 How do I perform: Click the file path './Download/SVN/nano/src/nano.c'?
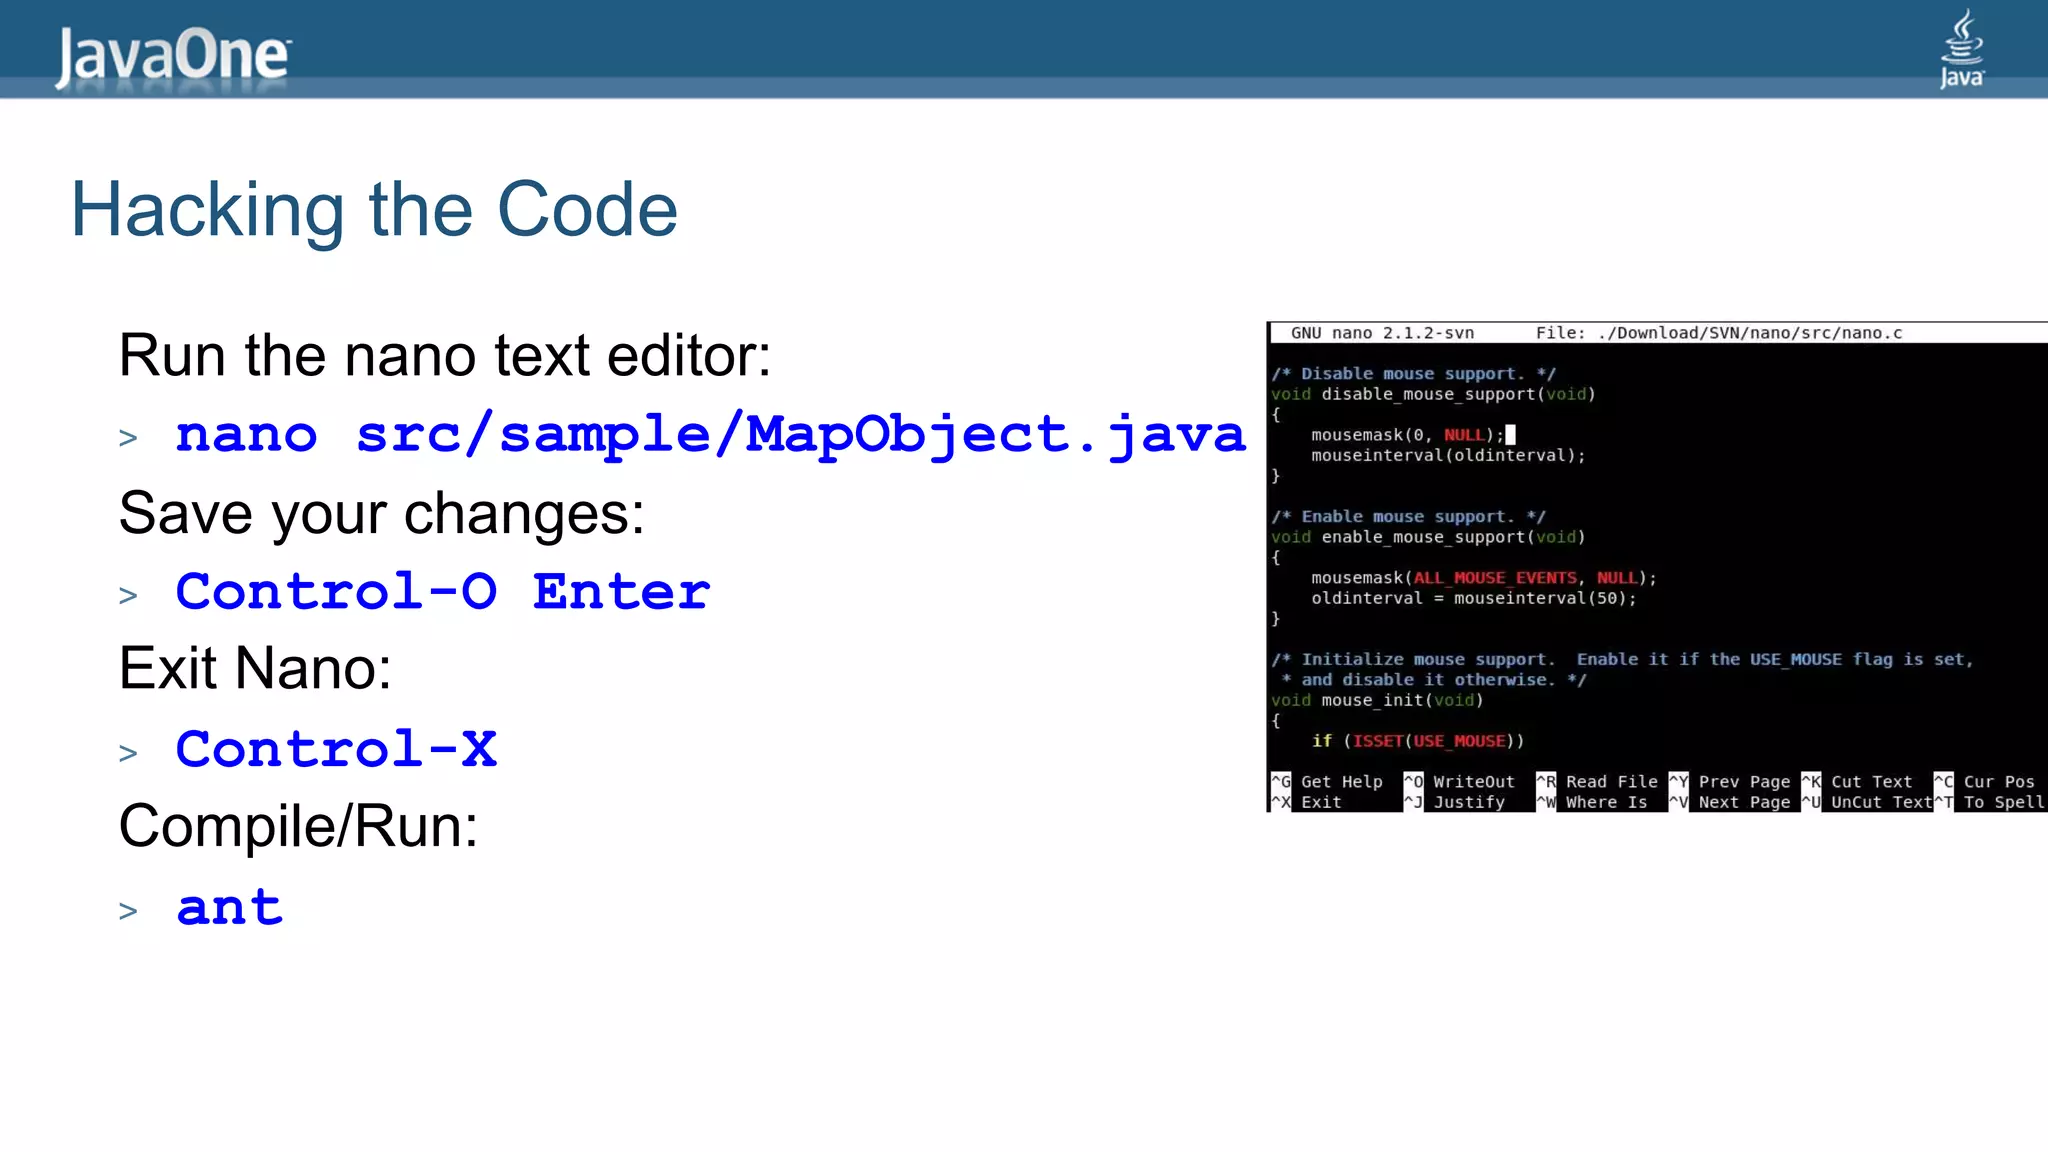pyautogui.click(x=1750, y=333)
